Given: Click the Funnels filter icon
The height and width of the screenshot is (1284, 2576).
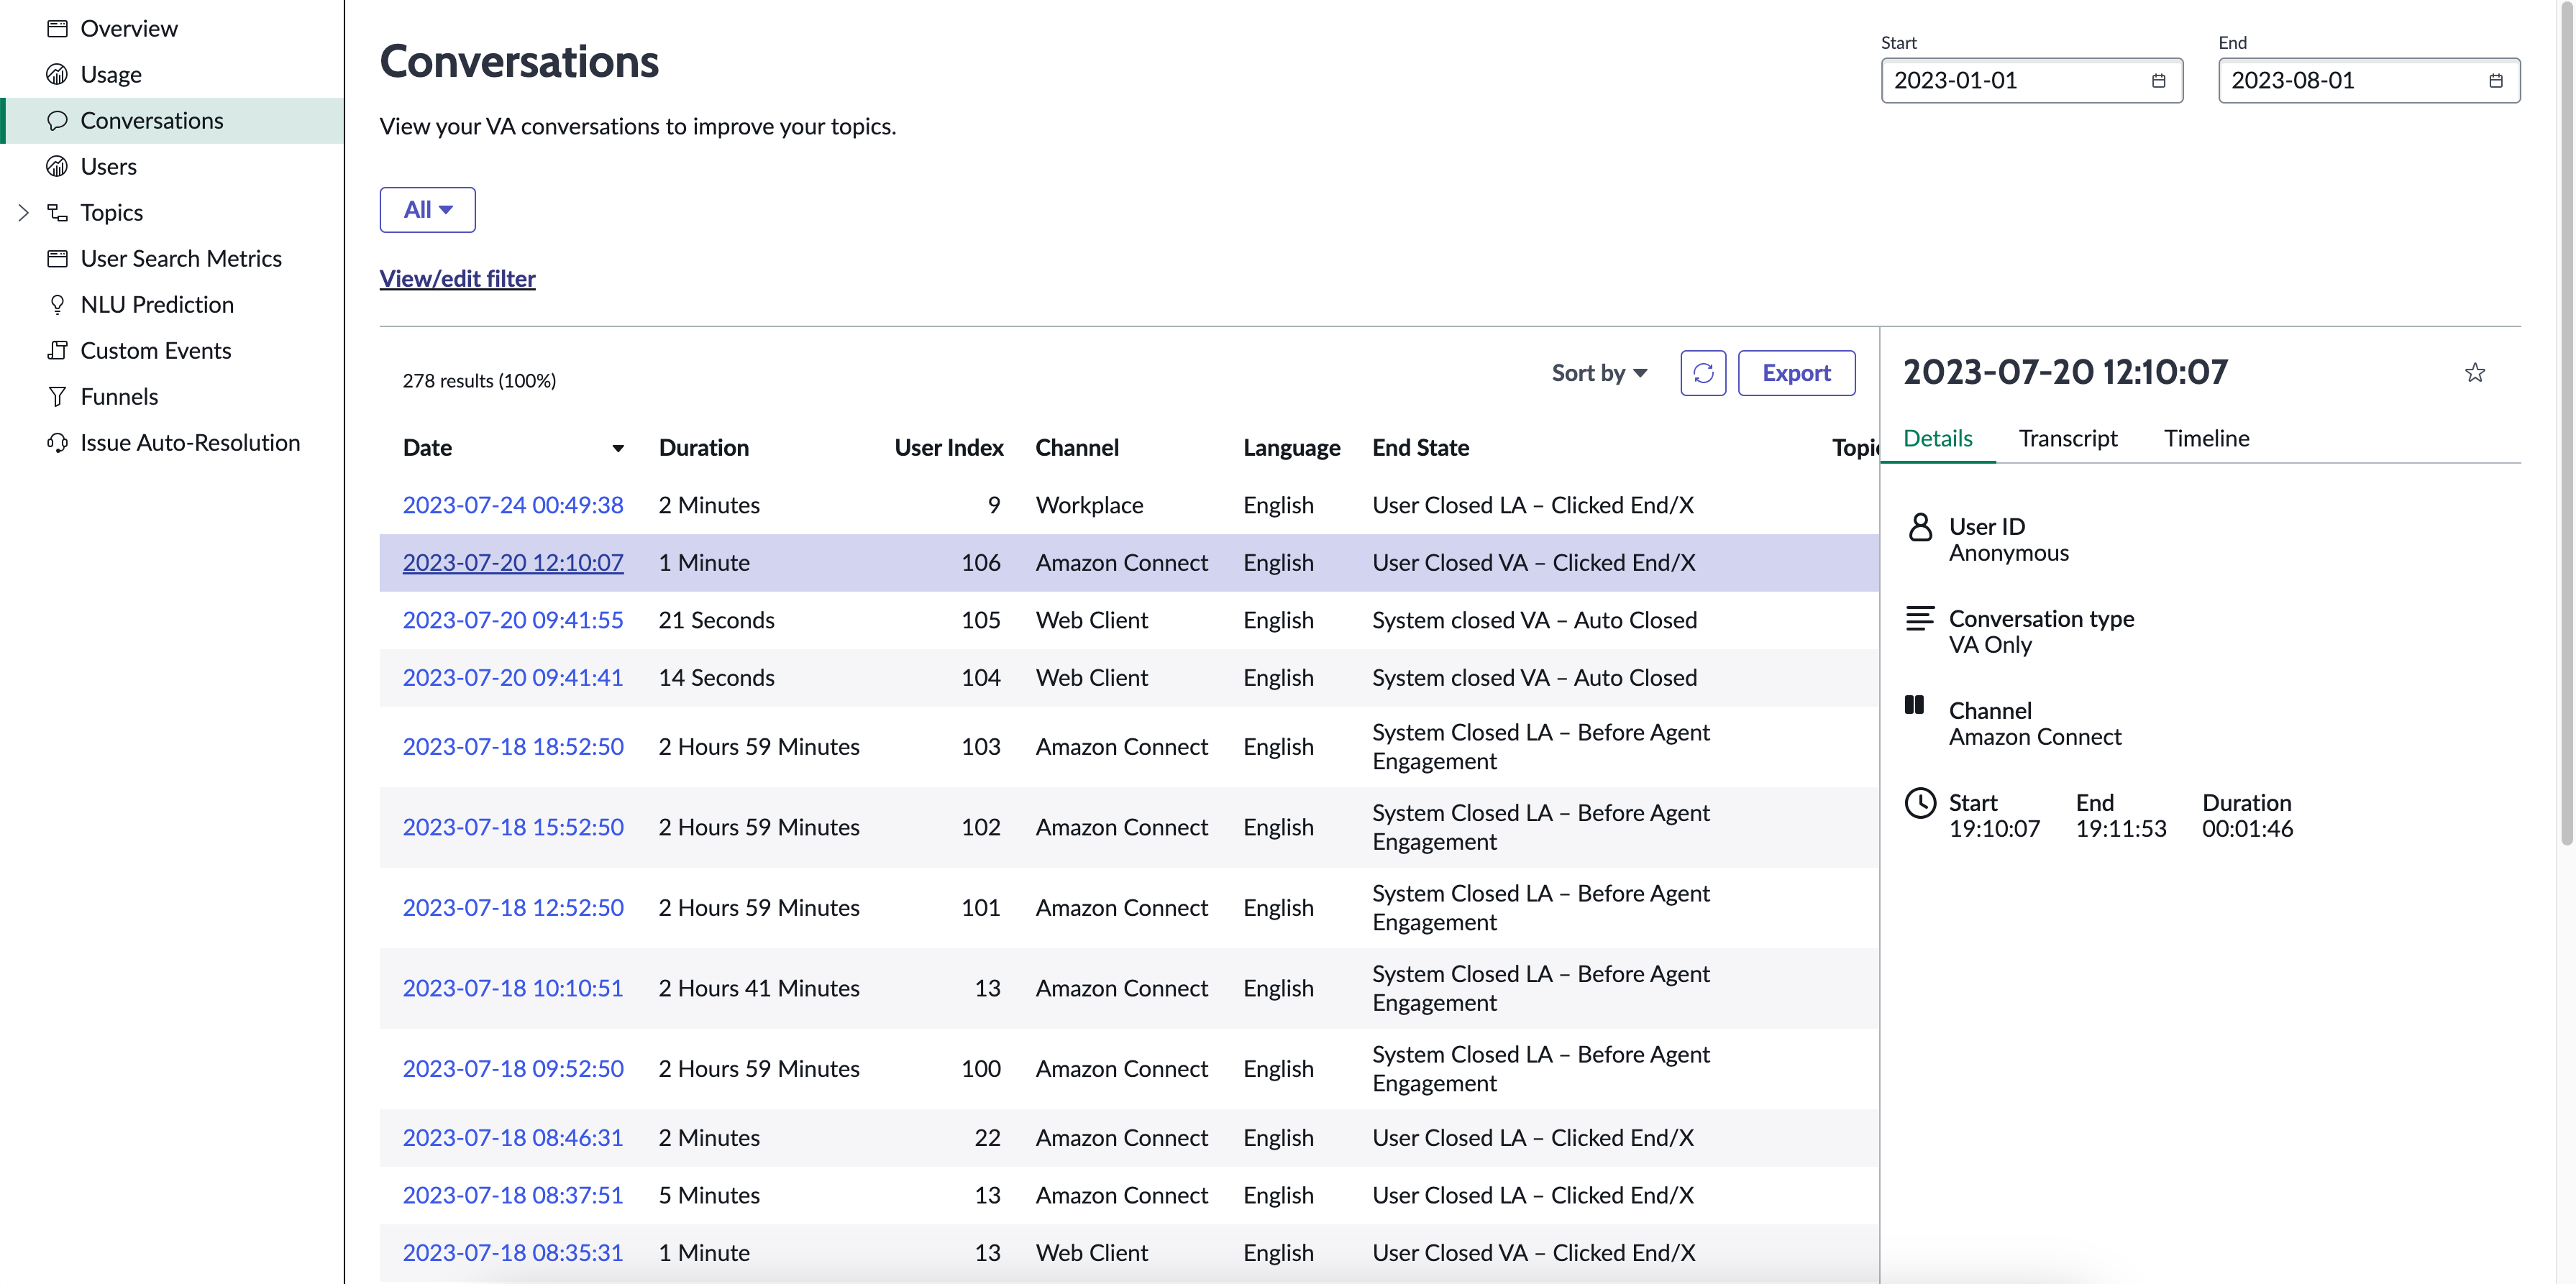Looking at the screenshot, I should [x=57, y=397].
